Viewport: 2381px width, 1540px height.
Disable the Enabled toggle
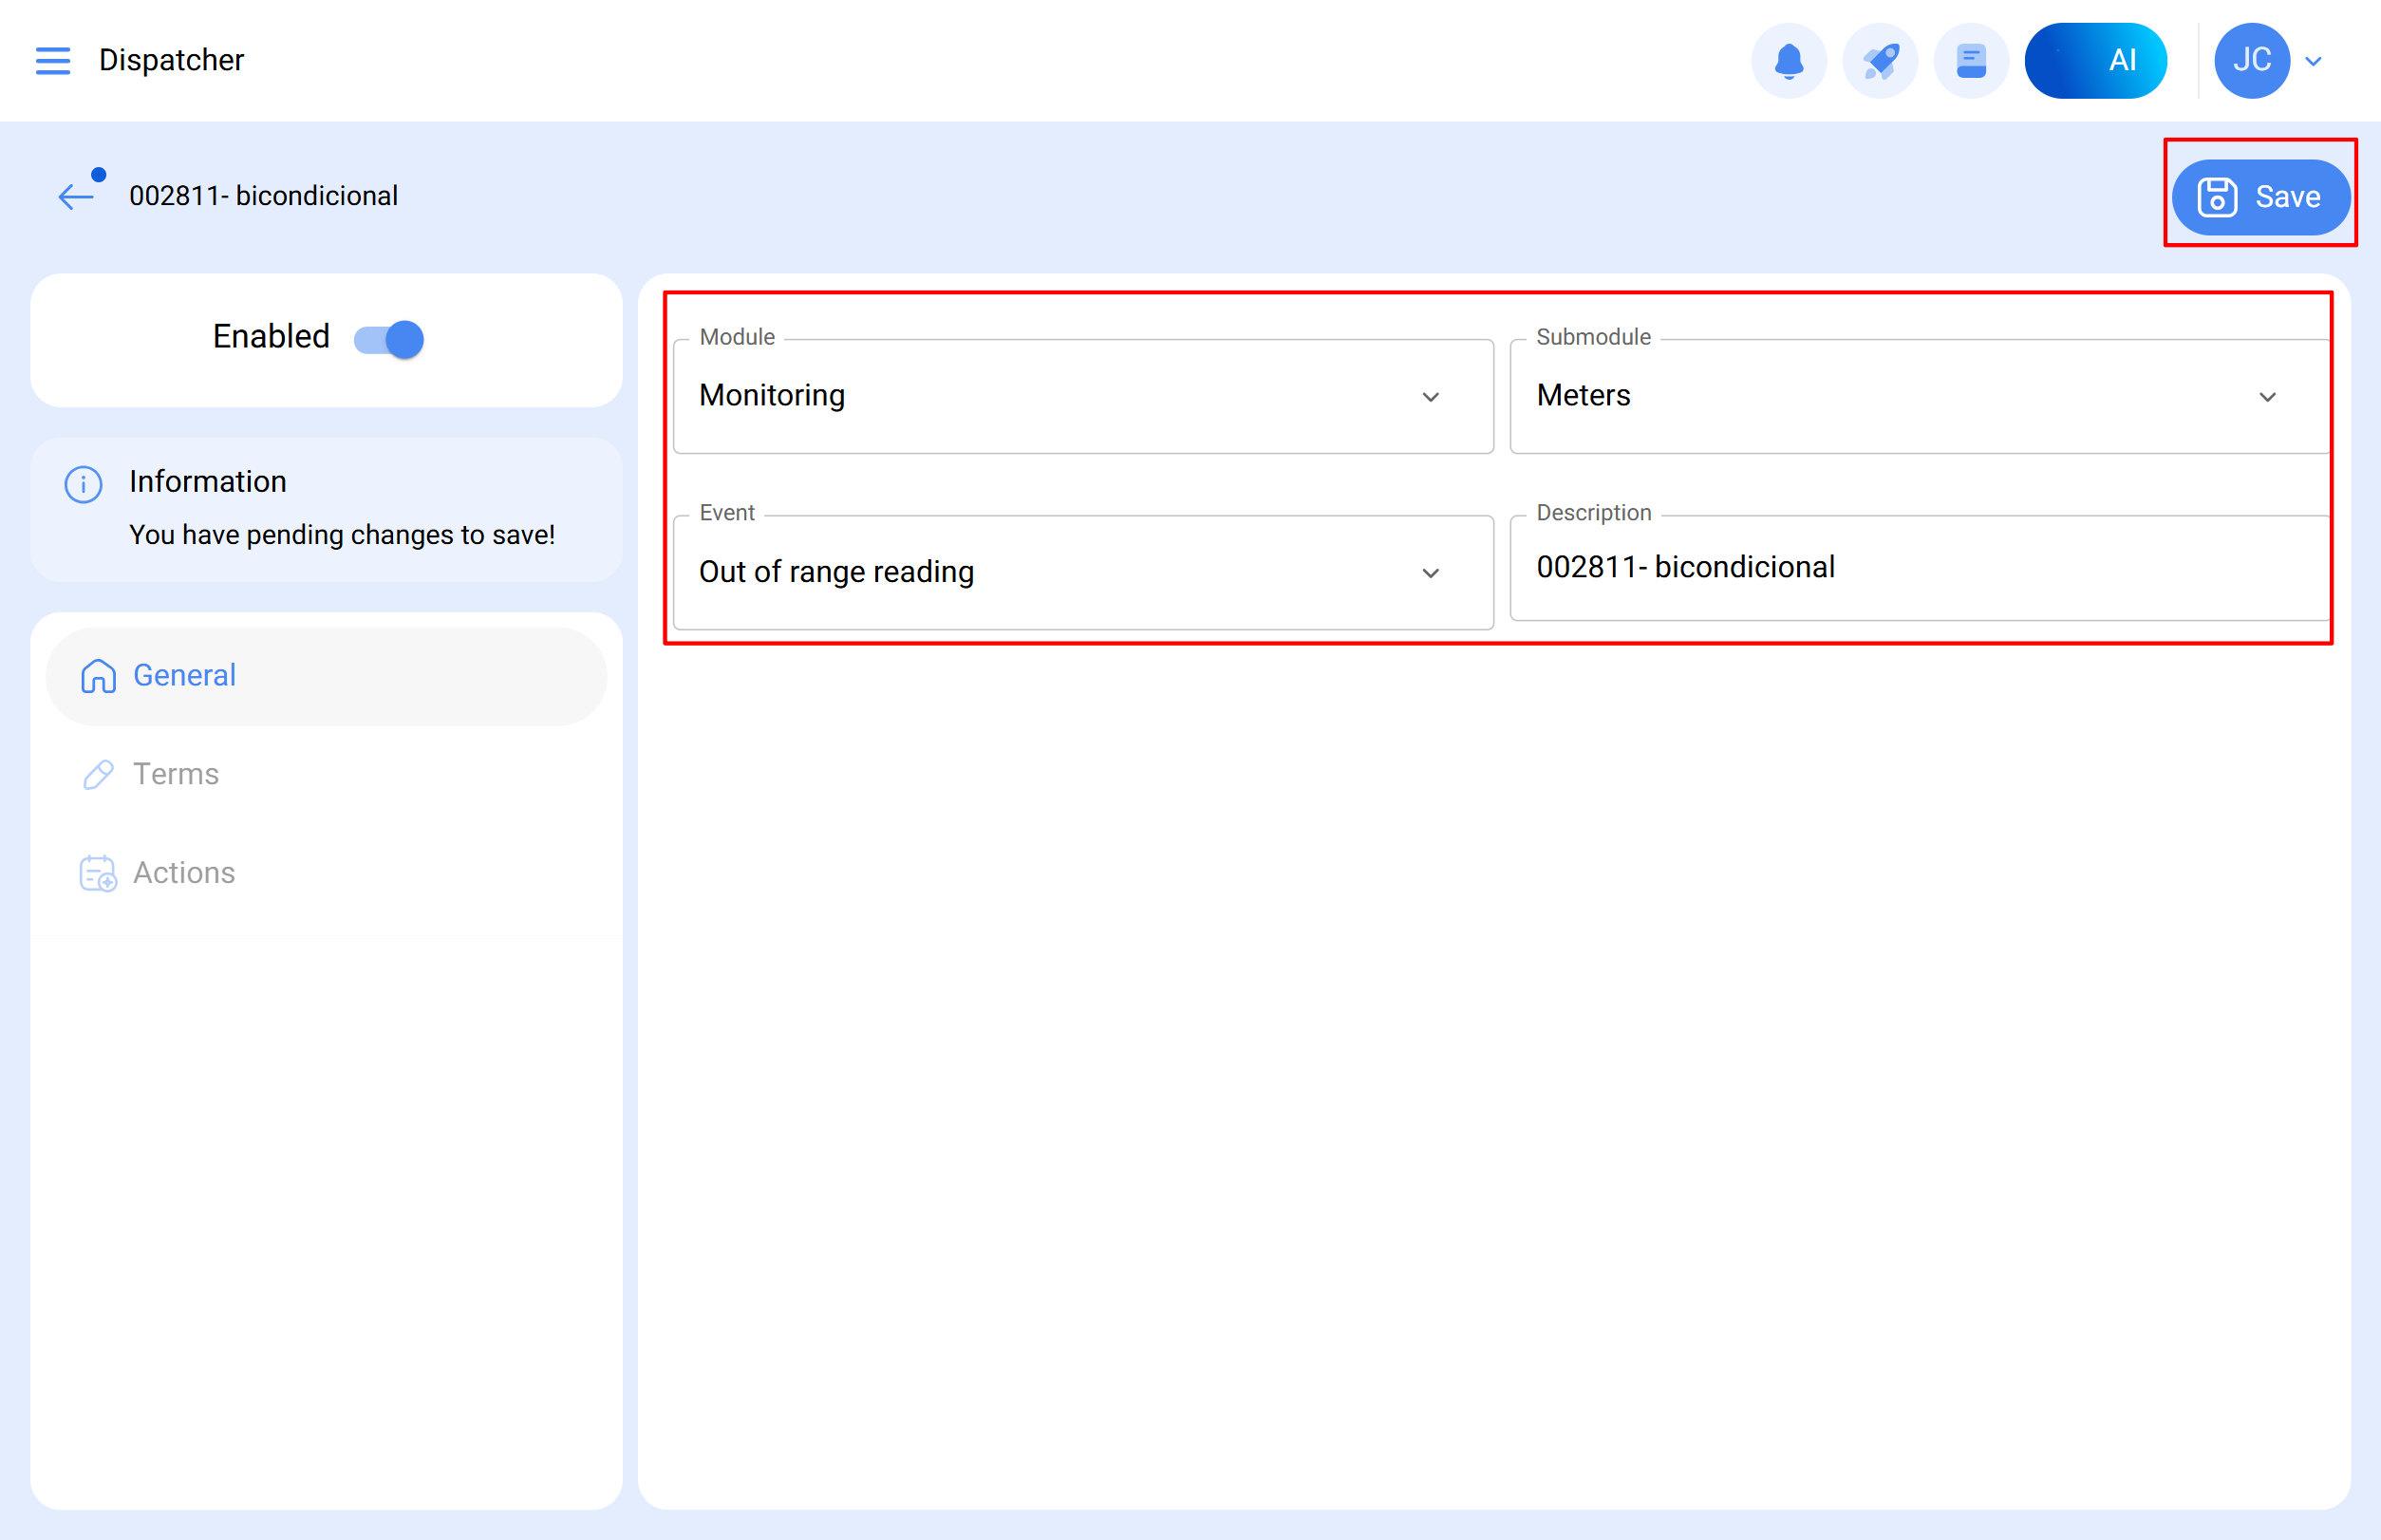(386, 339)
